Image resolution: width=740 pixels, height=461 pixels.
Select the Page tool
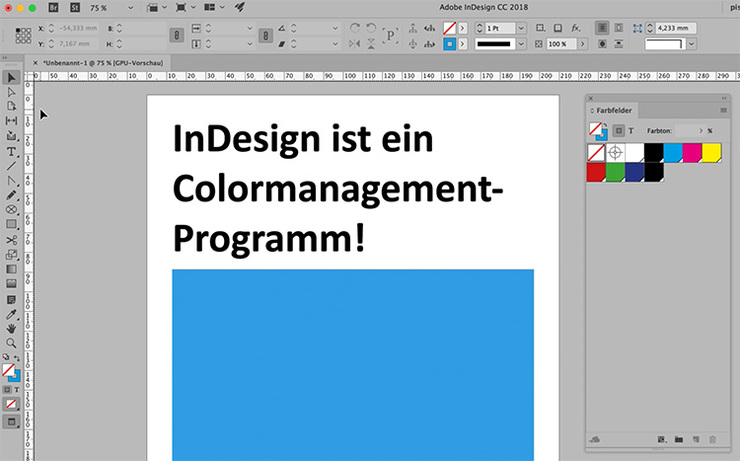pos(11,106)
